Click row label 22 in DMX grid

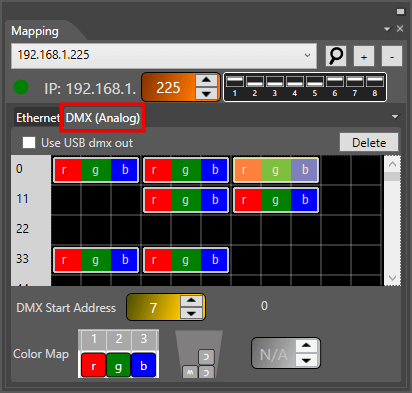point(23,229)
